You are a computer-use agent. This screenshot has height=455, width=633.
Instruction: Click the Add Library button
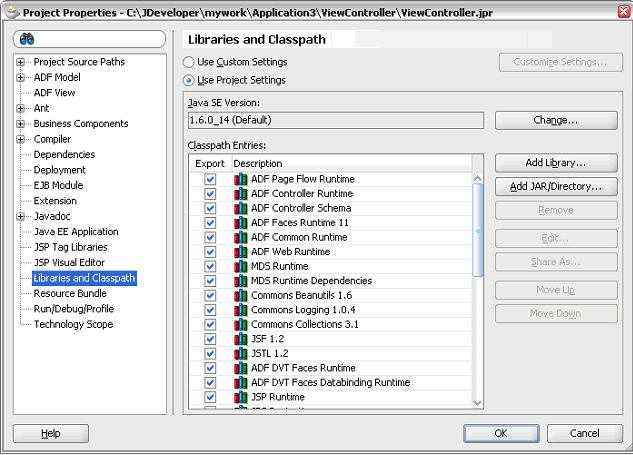556,162
